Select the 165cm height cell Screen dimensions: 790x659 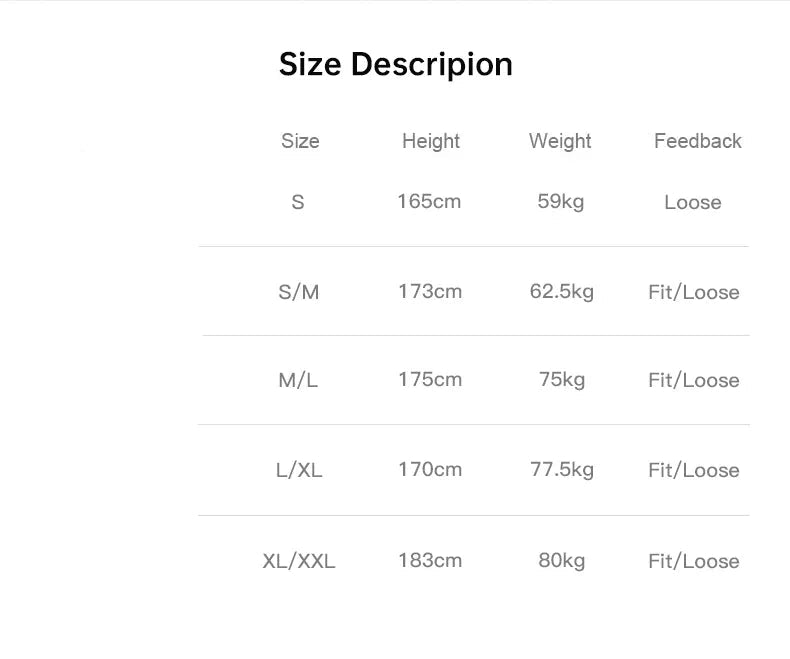(x=429, y=201)
